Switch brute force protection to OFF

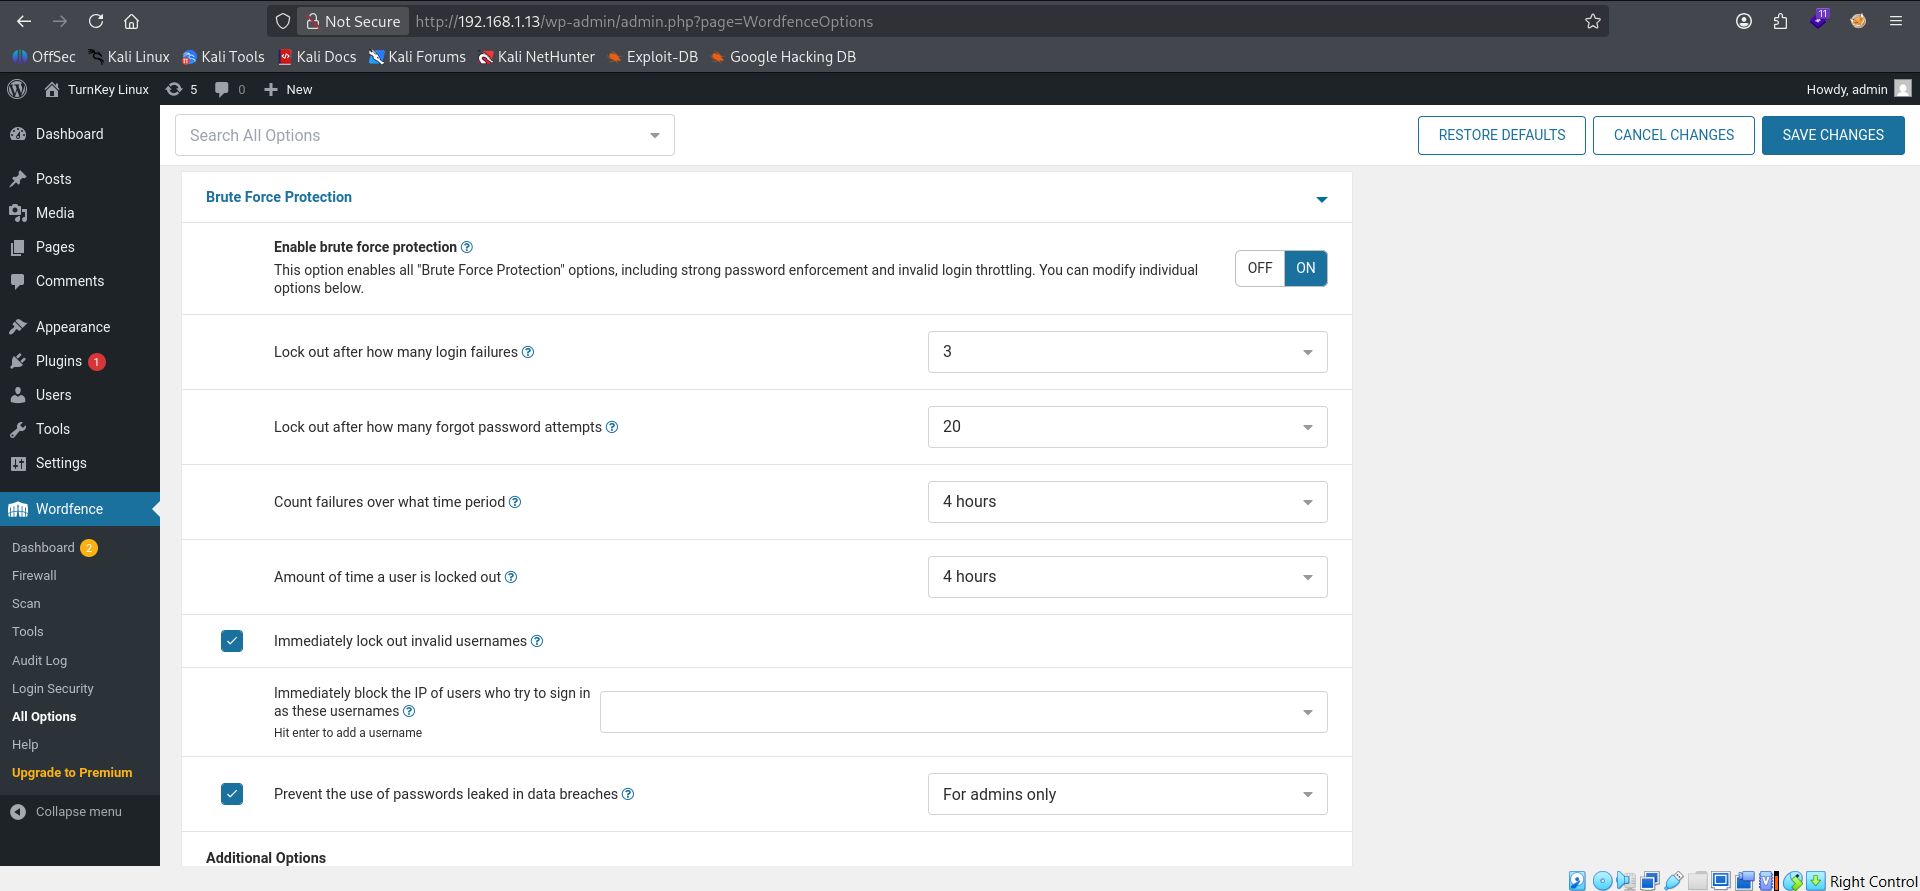[1260, 268]
